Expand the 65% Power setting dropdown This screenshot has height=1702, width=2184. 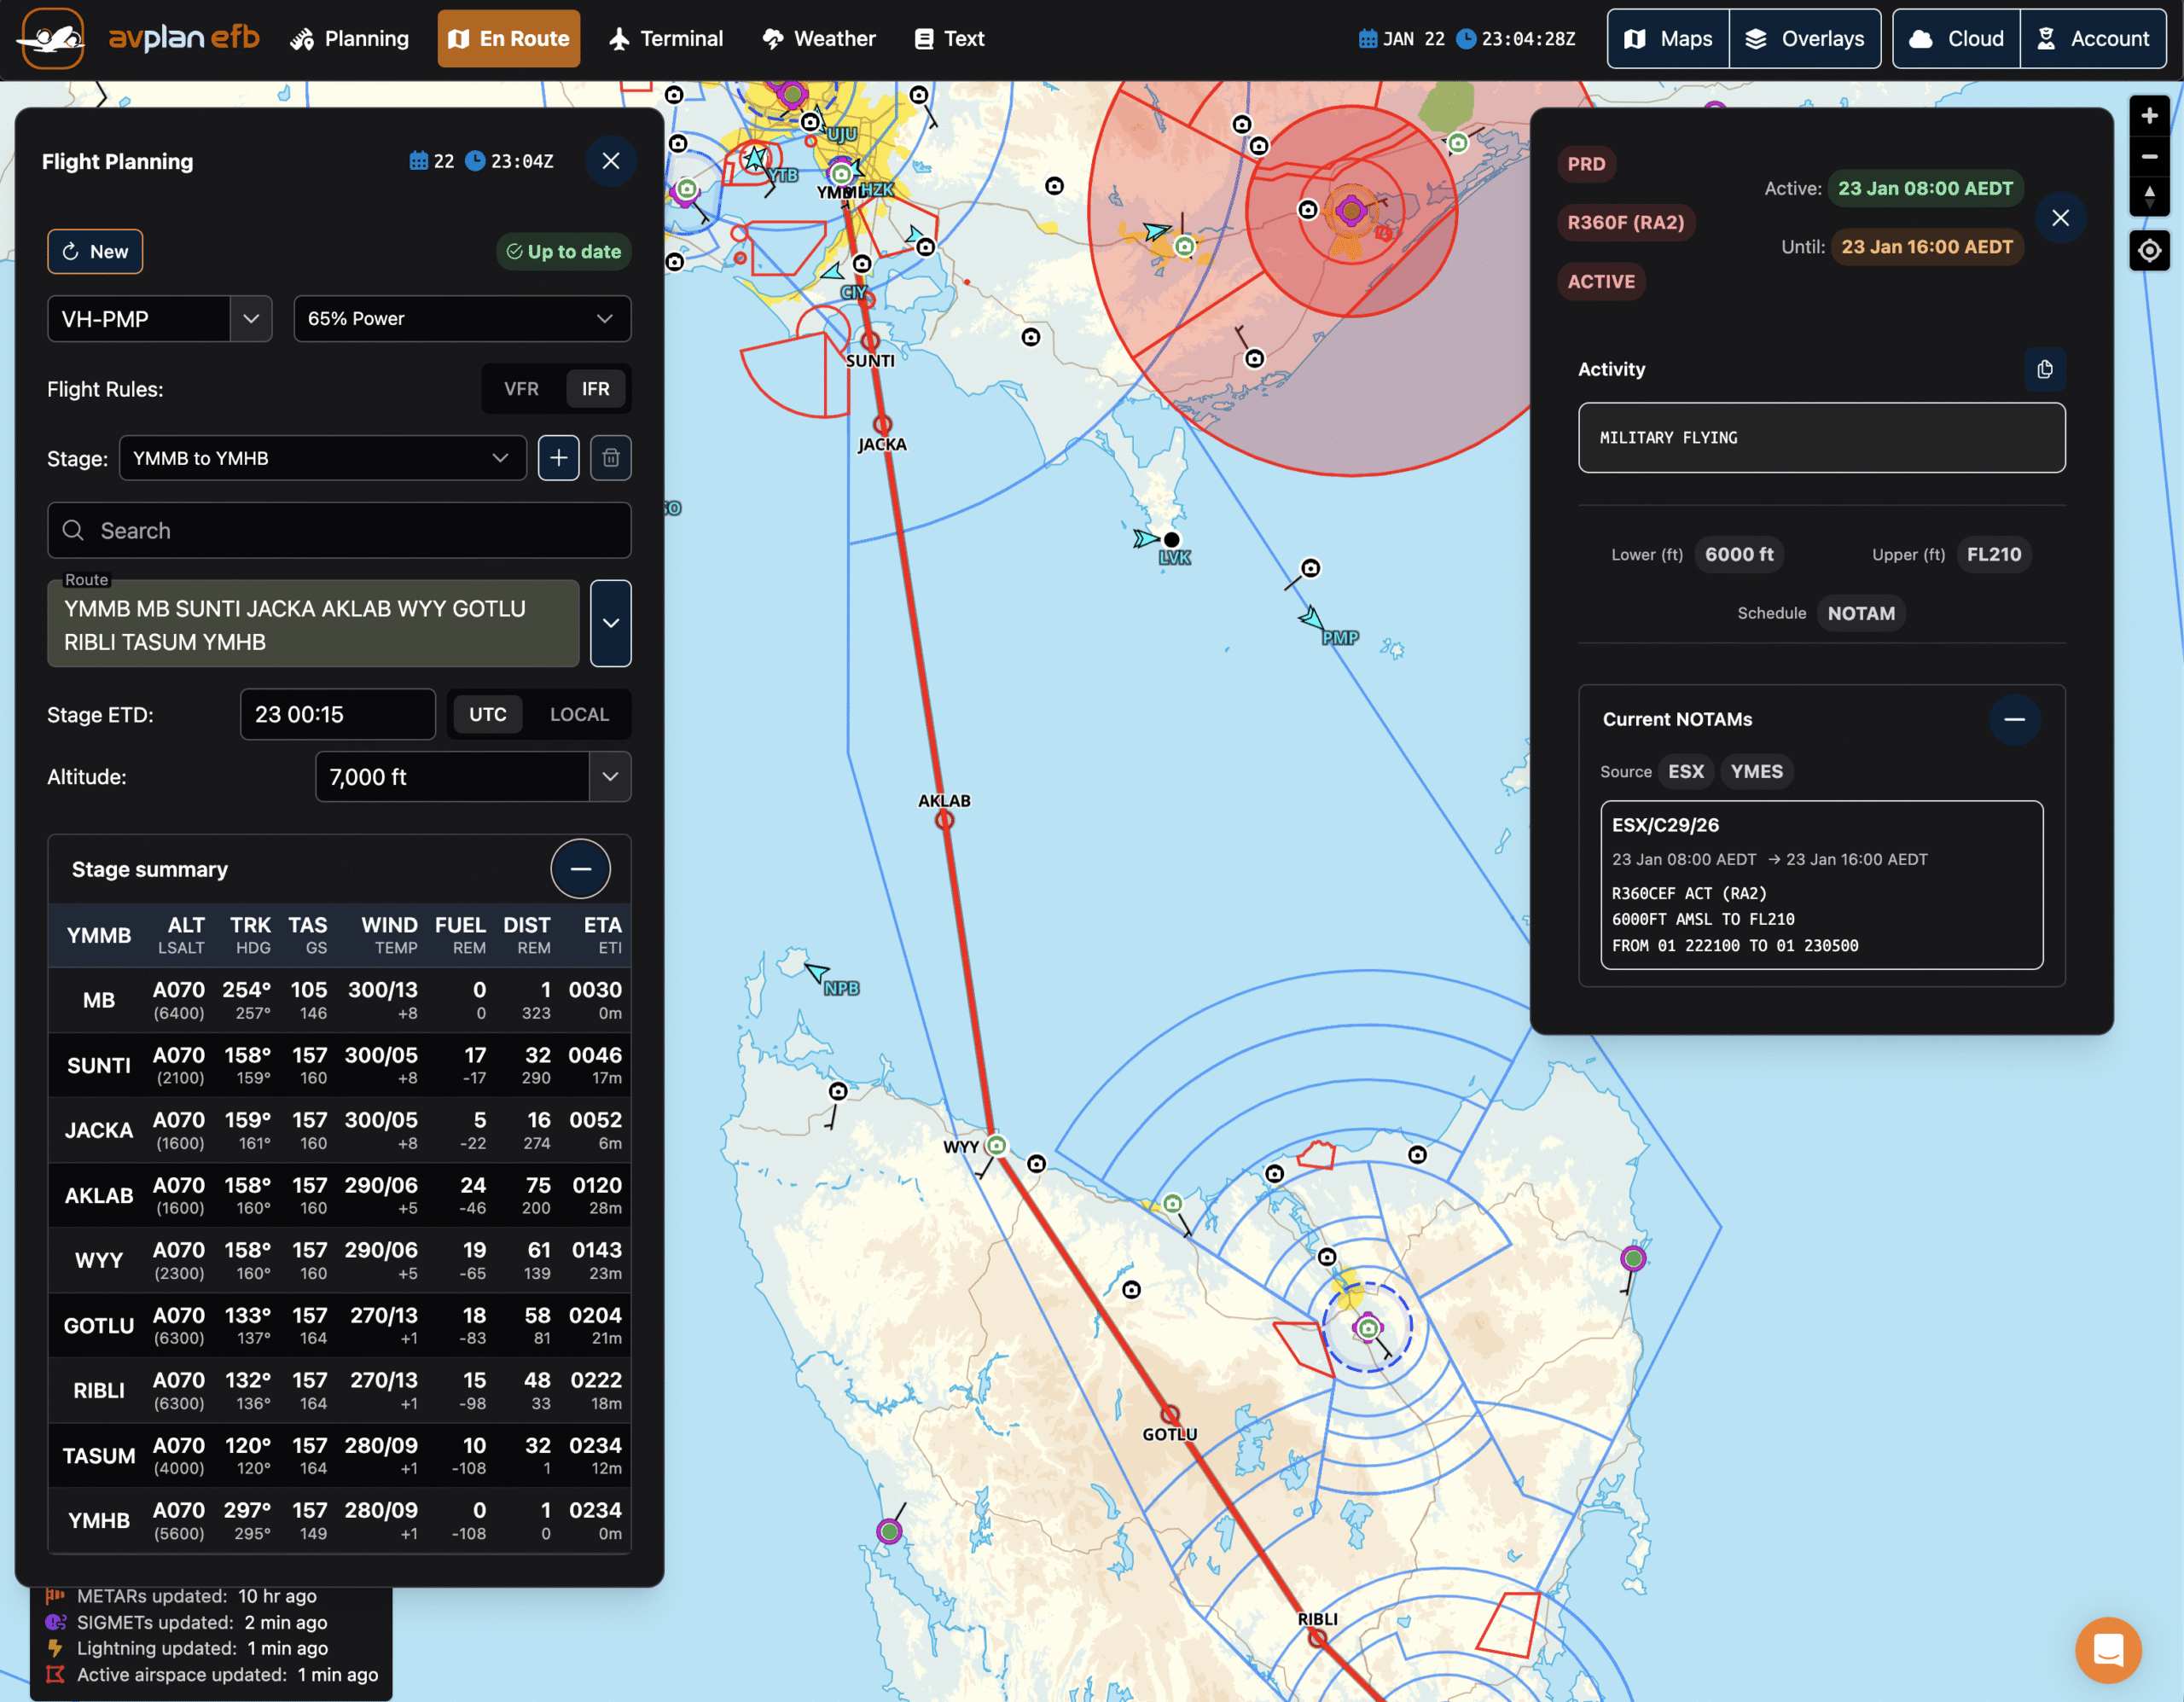click(461, 319)
